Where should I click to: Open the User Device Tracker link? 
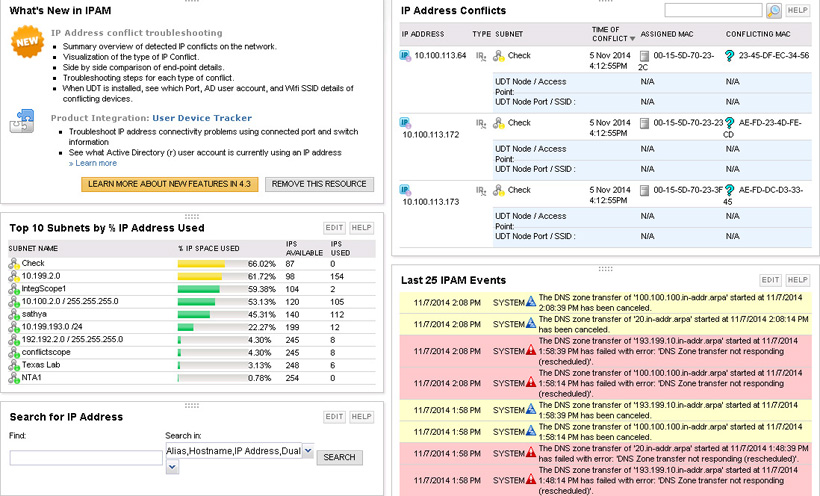coord(201,118)
